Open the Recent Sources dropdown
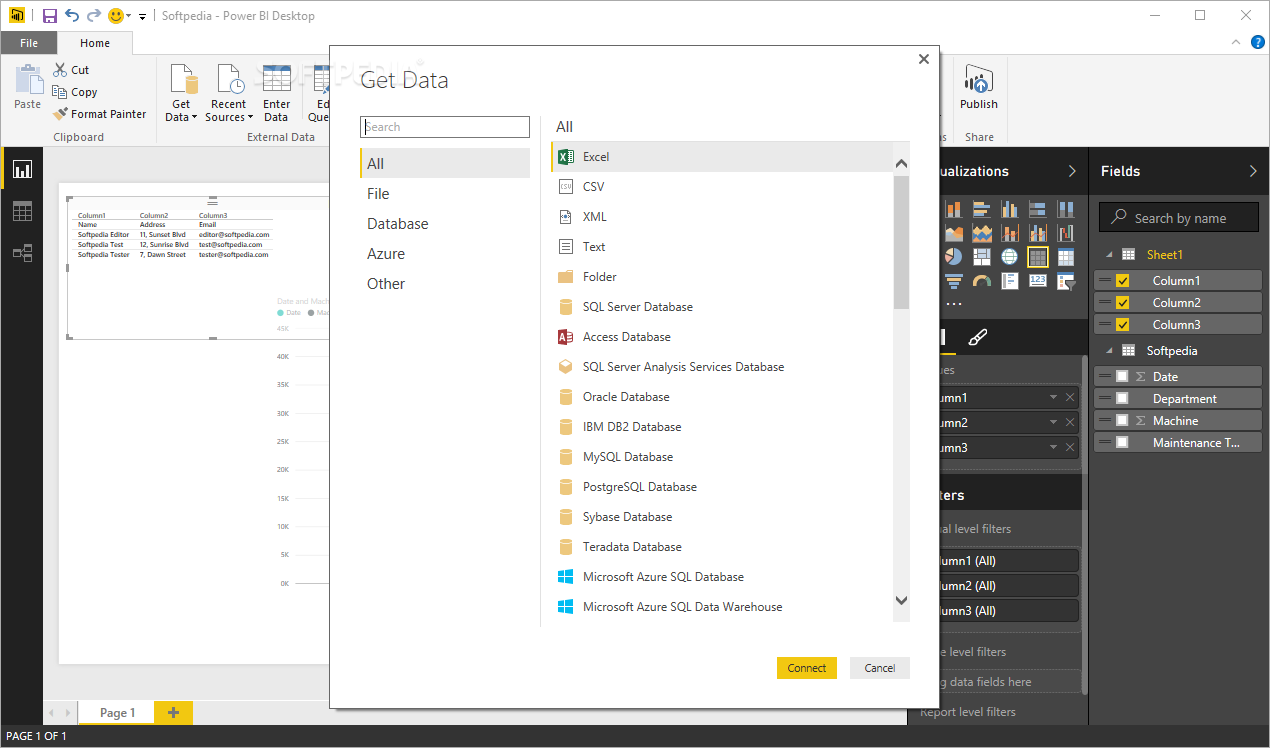This screenshot has height=748, width=1270. tap(250, 118)
